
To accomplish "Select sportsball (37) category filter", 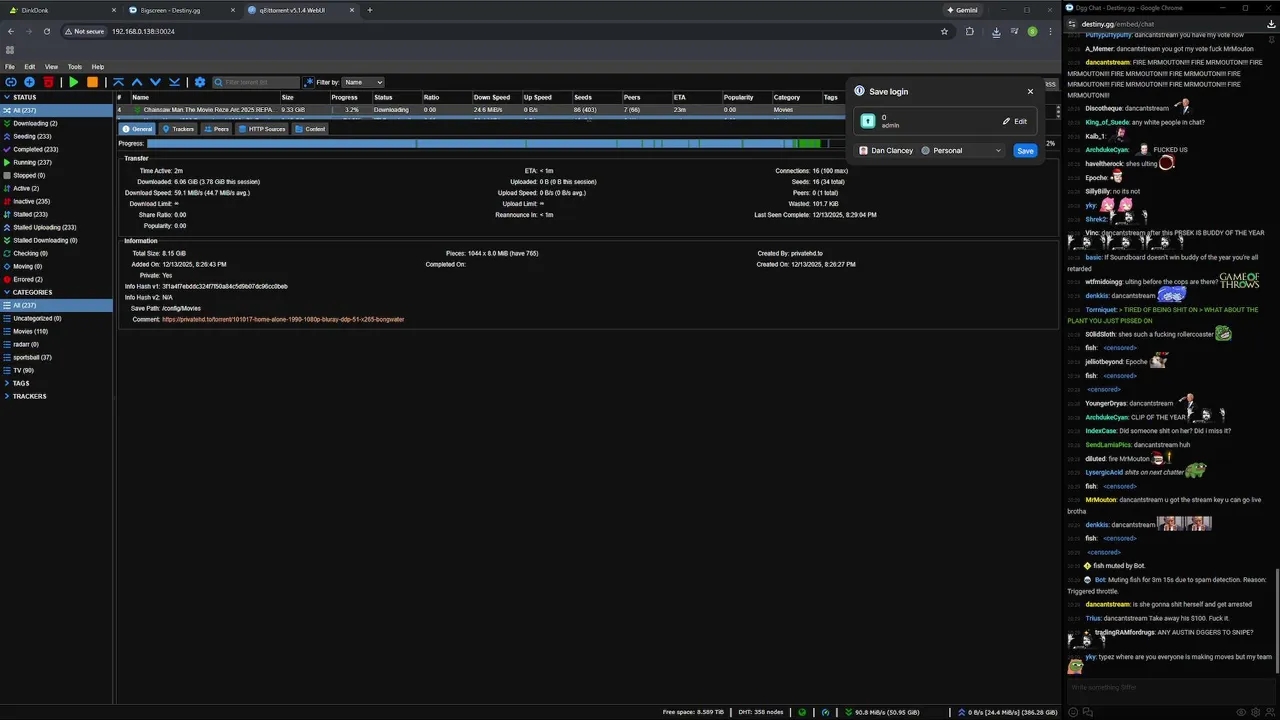I will 56,357.
